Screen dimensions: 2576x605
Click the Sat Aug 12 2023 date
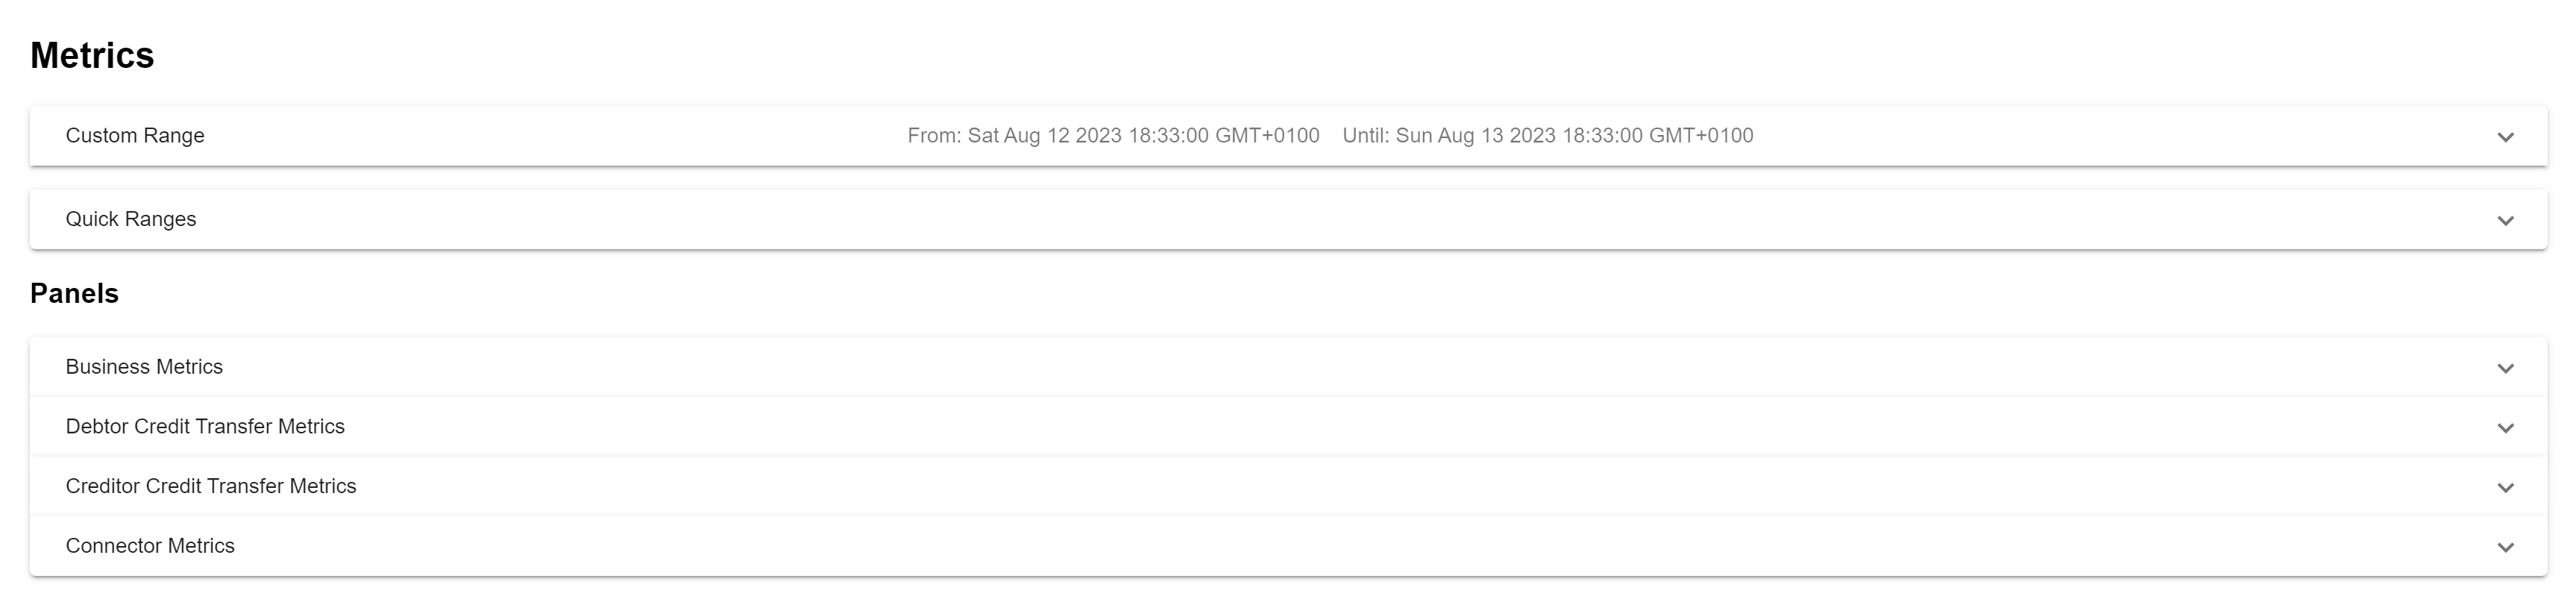(1044, 136)
